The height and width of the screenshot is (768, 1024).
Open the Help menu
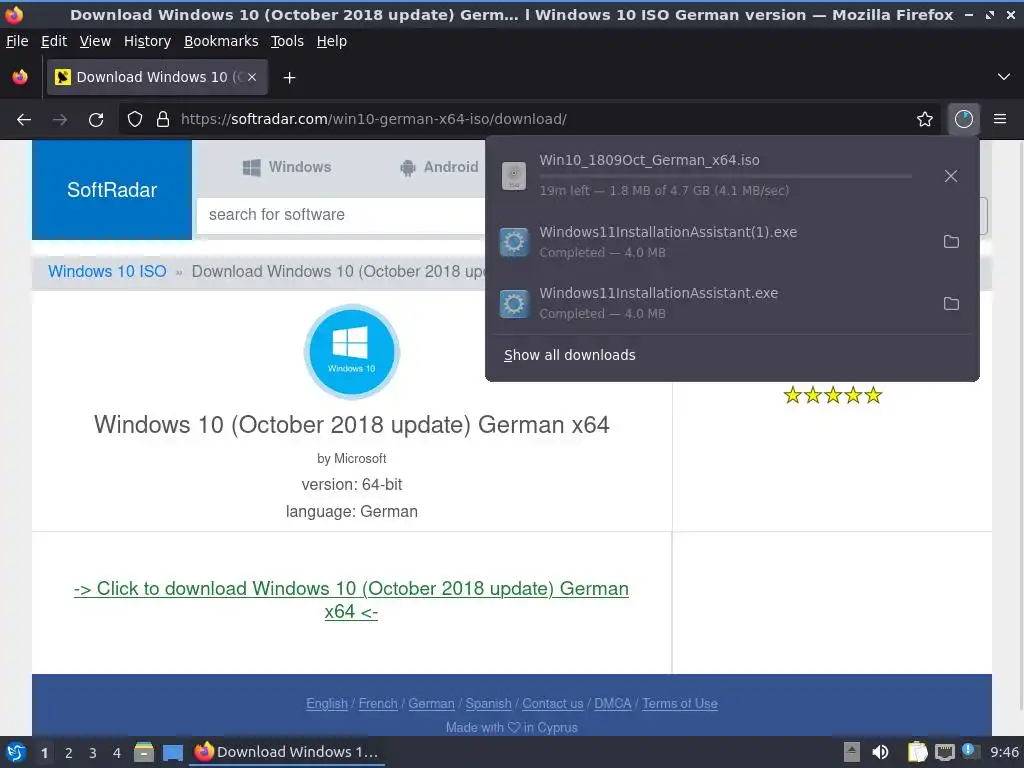coord(331,41)
